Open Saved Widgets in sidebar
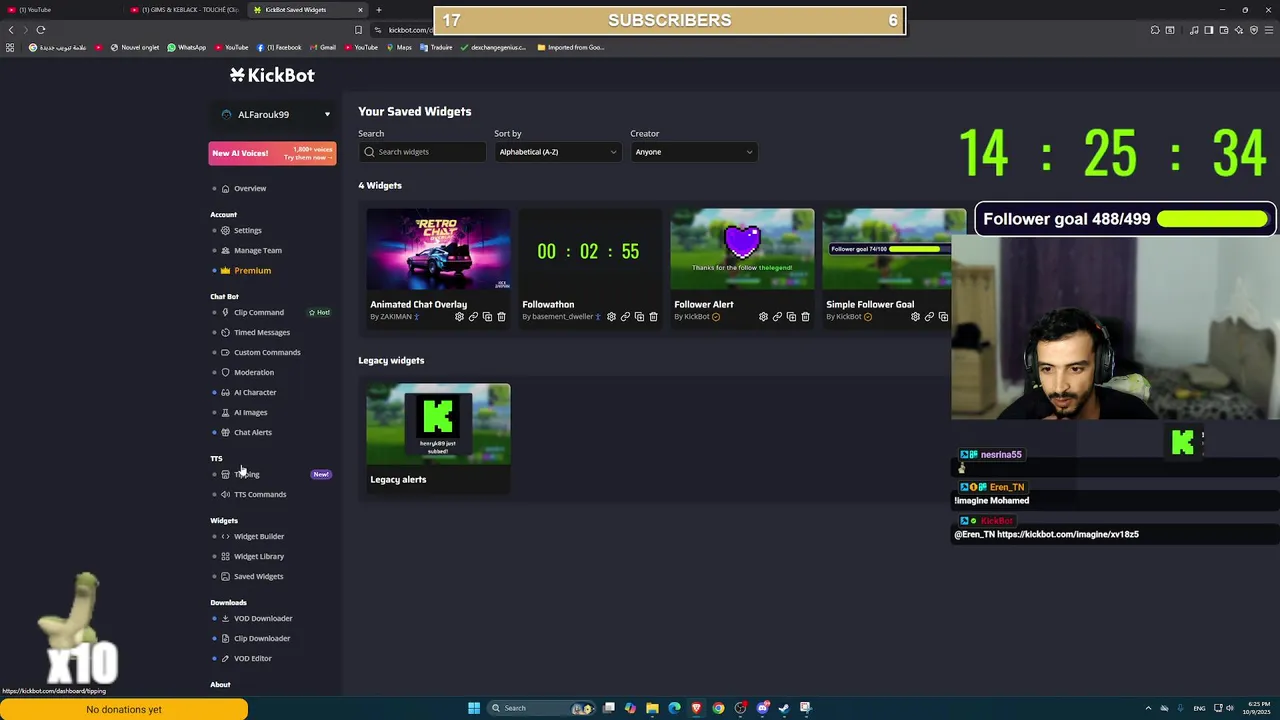1280x720 pixels. click(x=258, y=576)
